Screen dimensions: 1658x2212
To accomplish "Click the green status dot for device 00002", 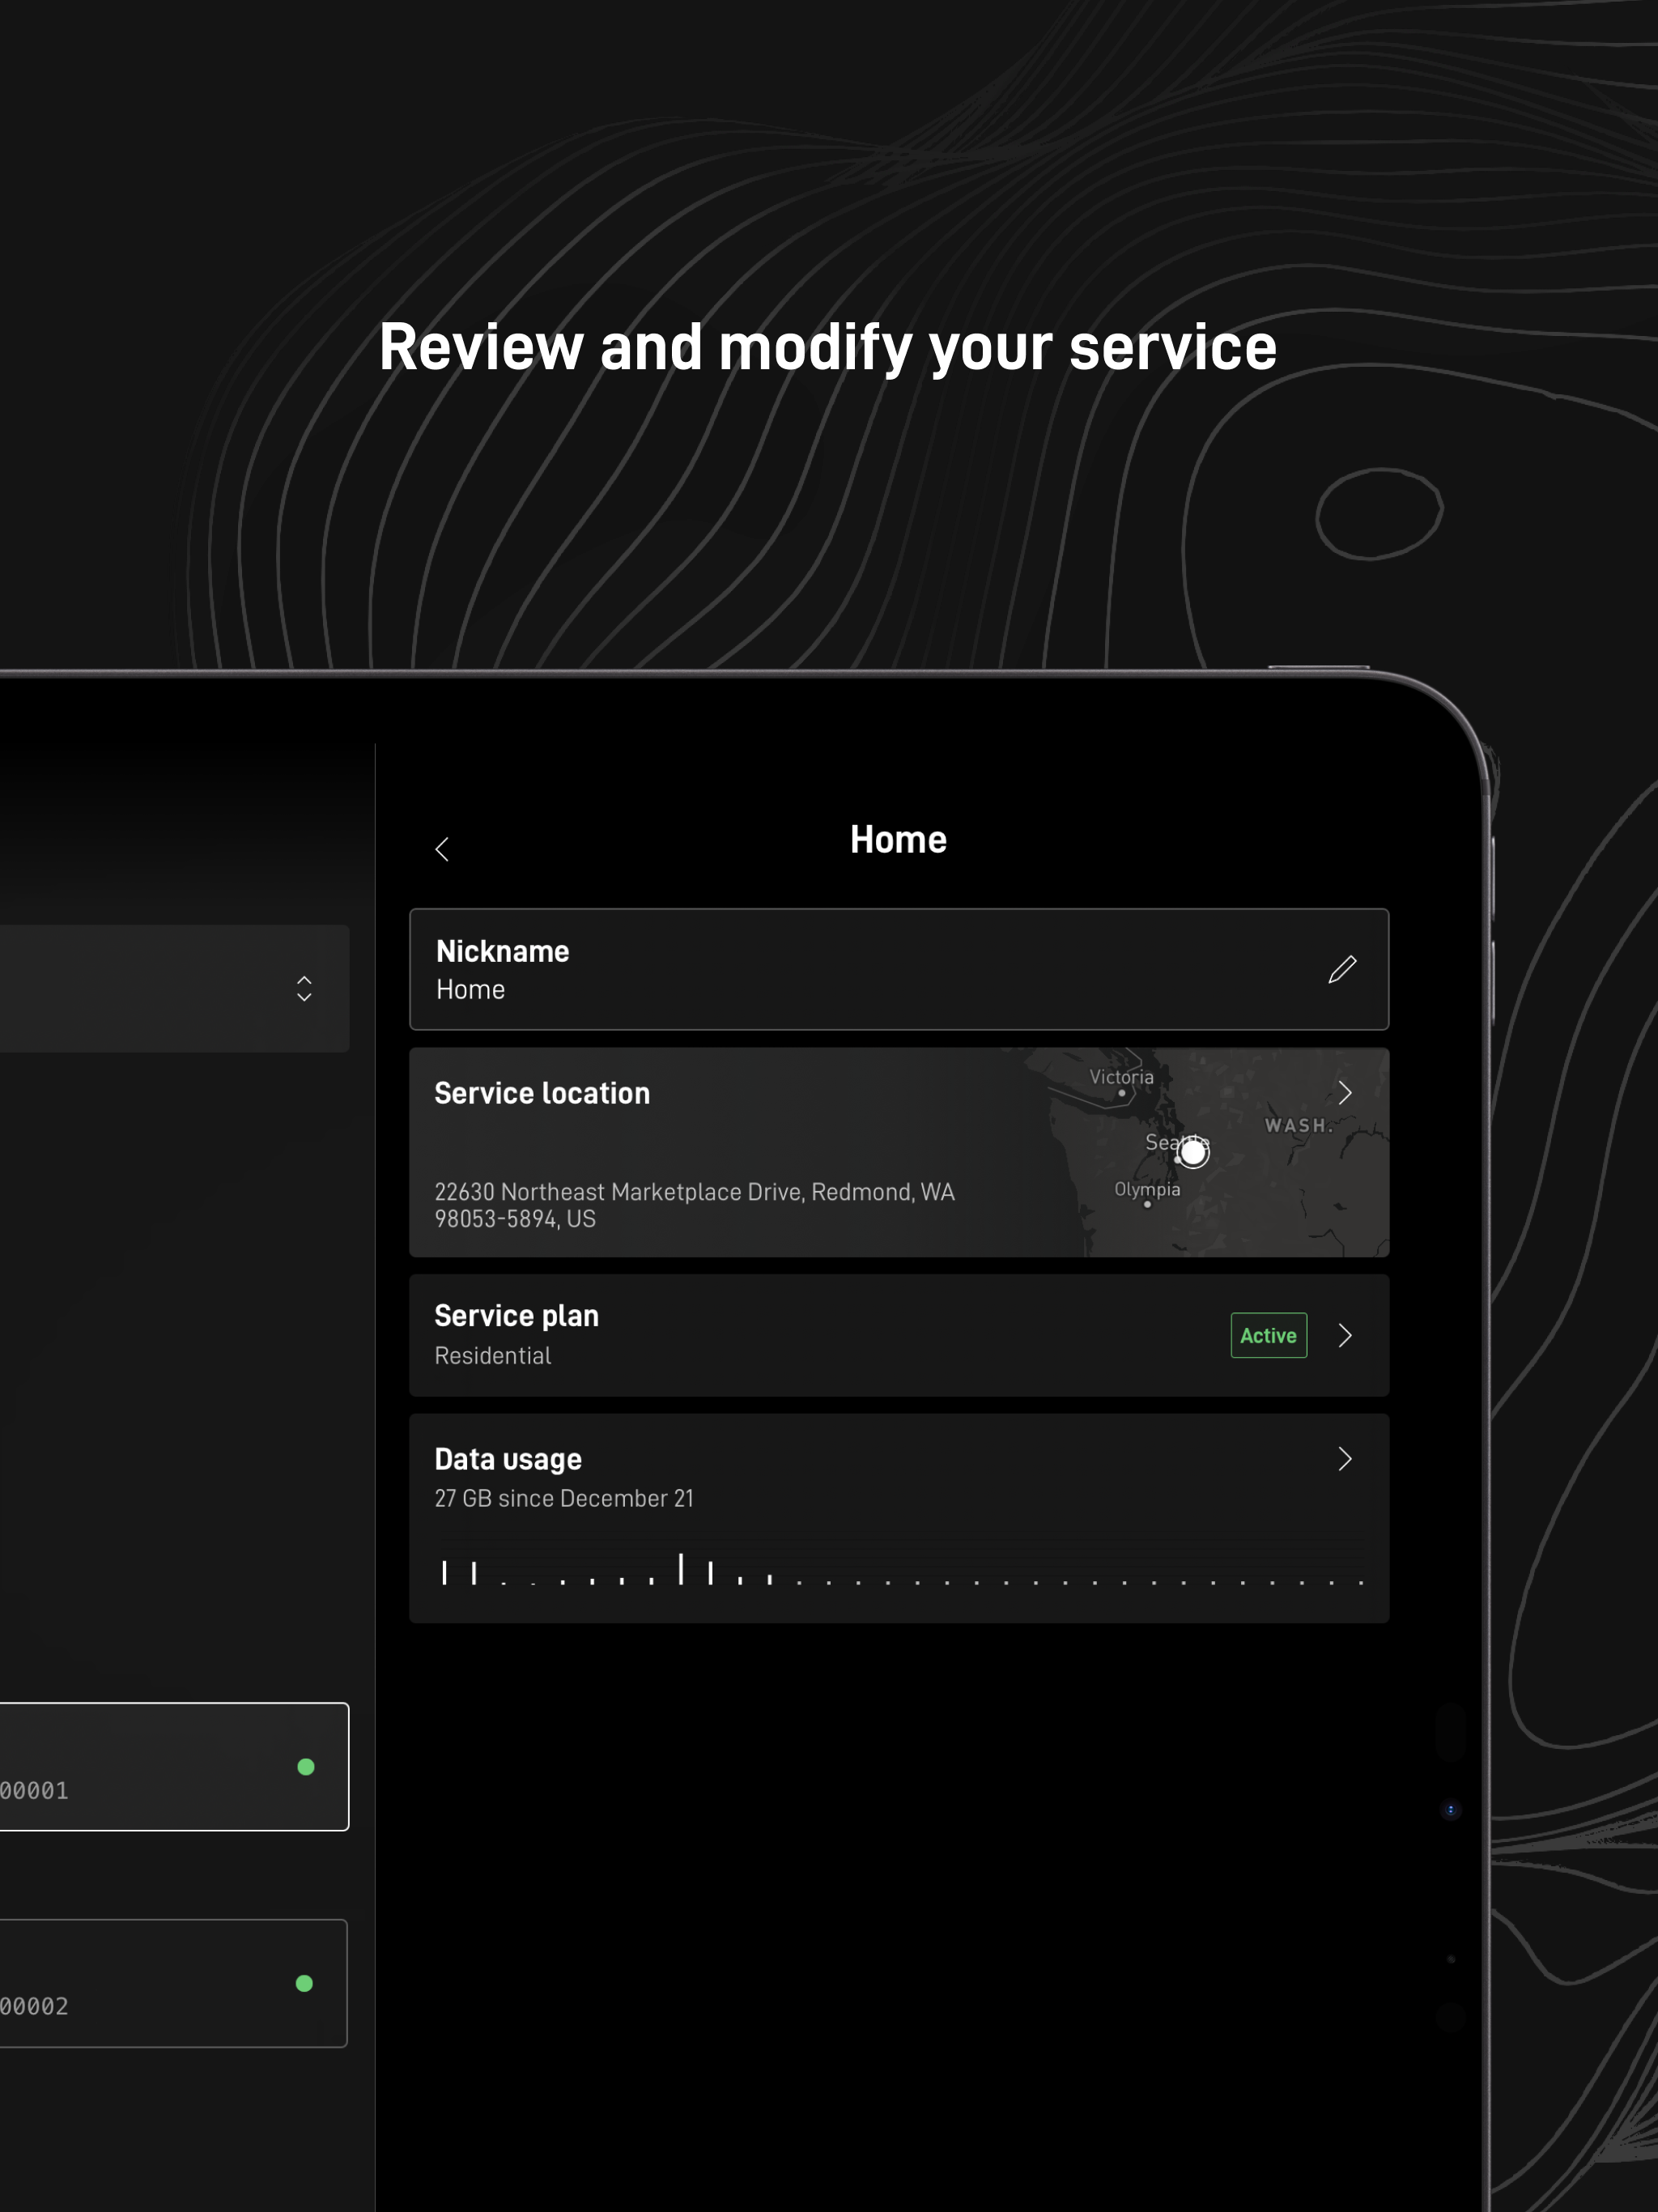I will [x=305, y=1983].
